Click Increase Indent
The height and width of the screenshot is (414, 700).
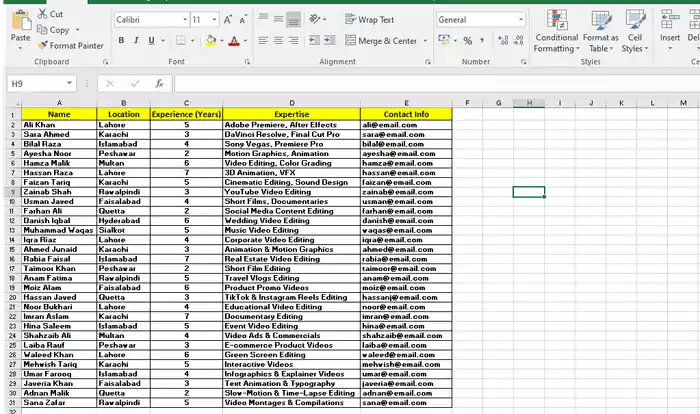point(329,41)
